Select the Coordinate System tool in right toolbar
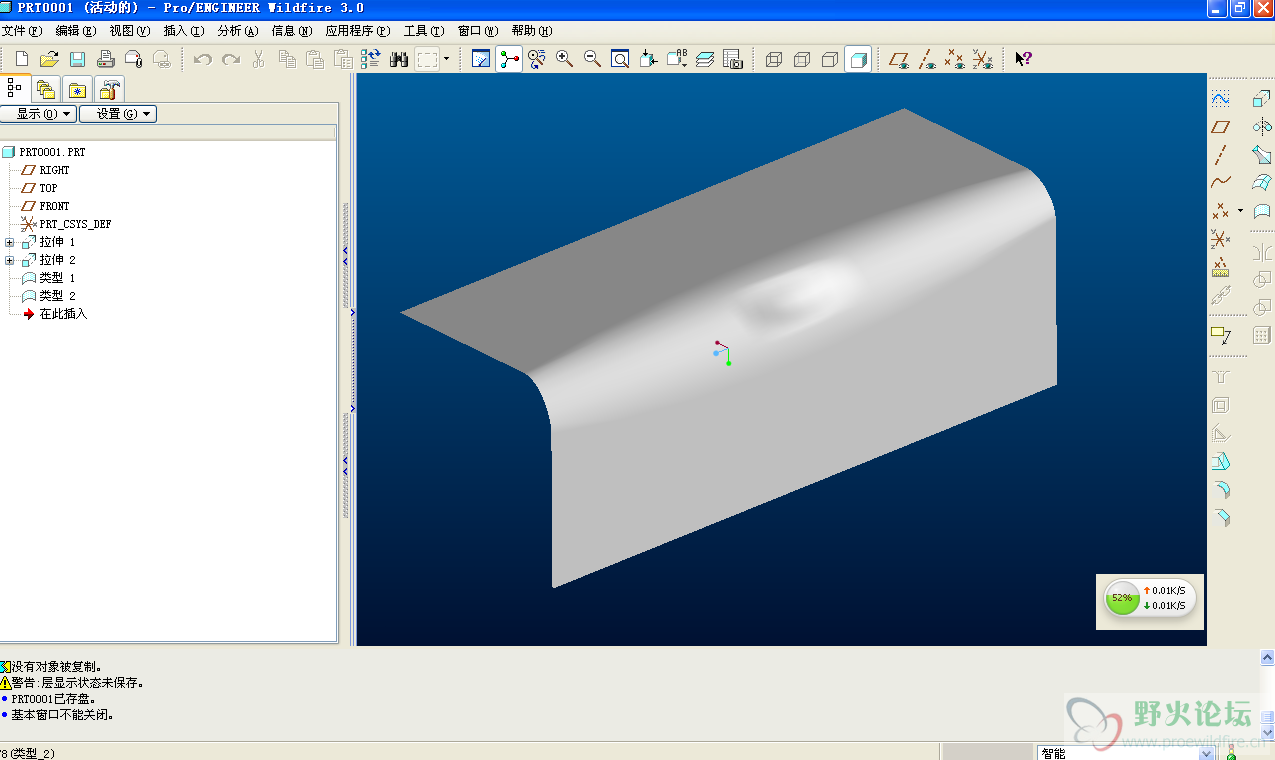This screenshot has height=760, width=1275. pos(1220,239)
